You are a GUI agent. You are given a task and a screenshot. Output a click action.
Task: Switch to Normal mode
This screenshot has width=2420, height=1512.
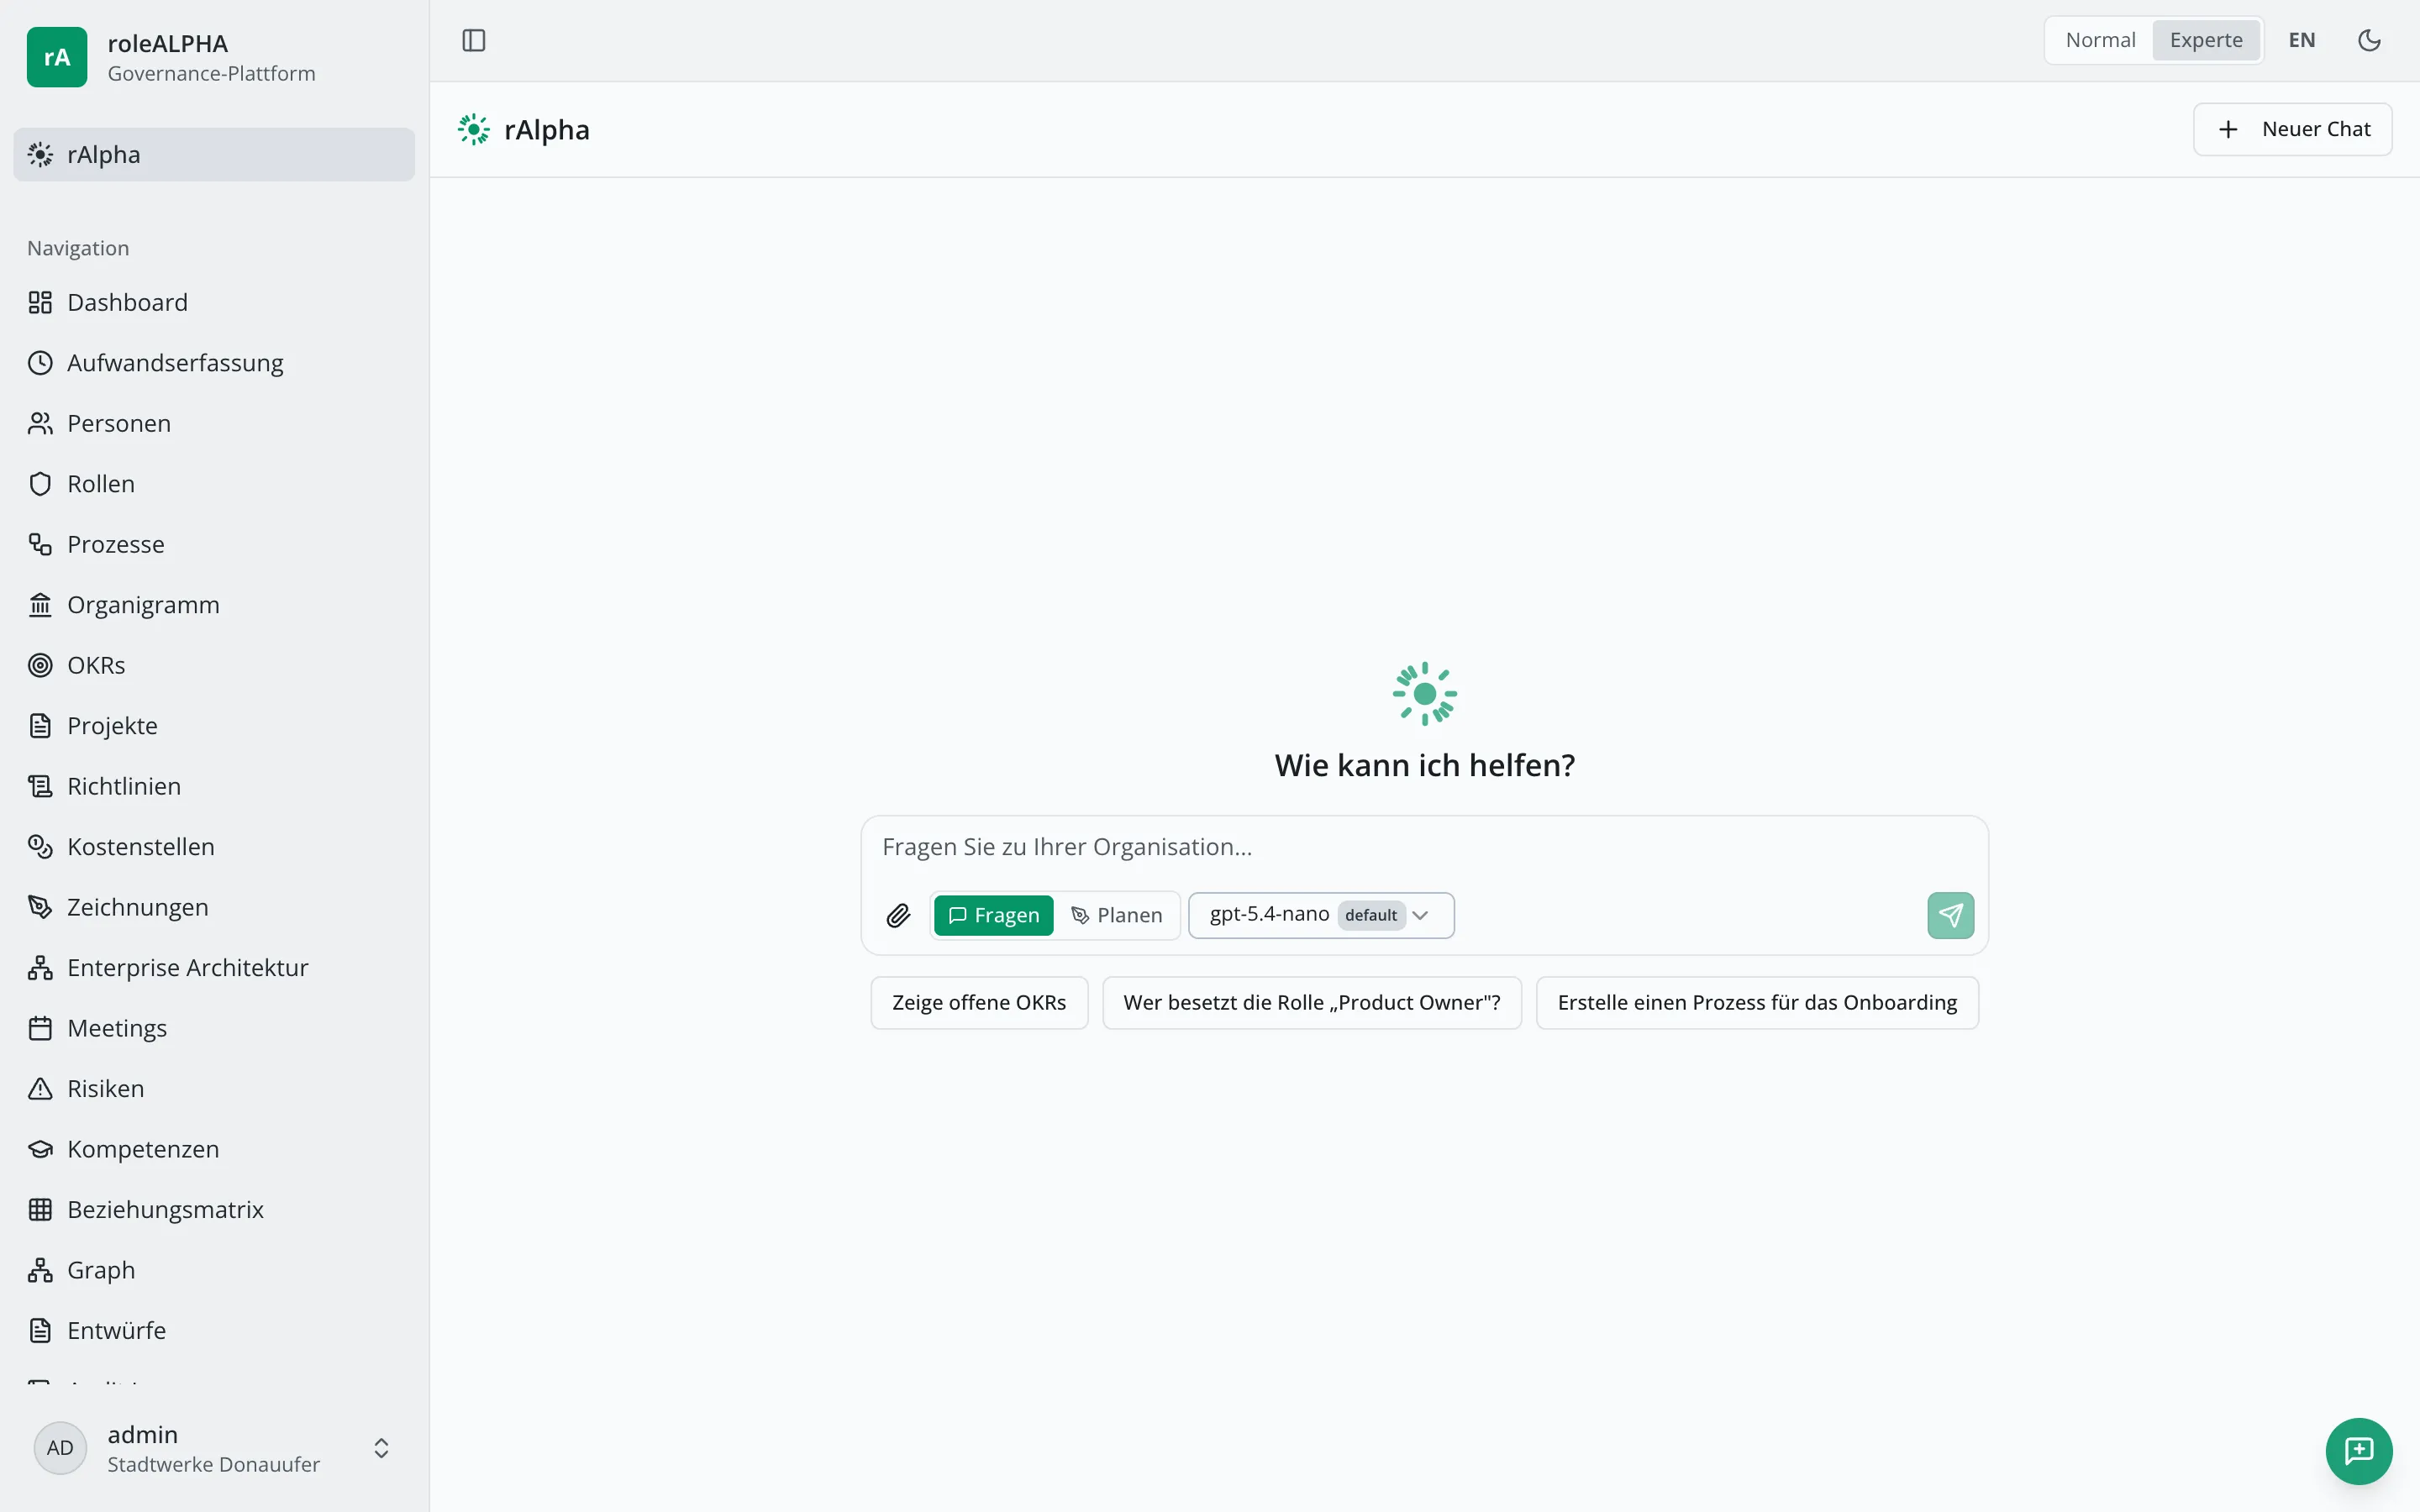tap(2100, 40)
